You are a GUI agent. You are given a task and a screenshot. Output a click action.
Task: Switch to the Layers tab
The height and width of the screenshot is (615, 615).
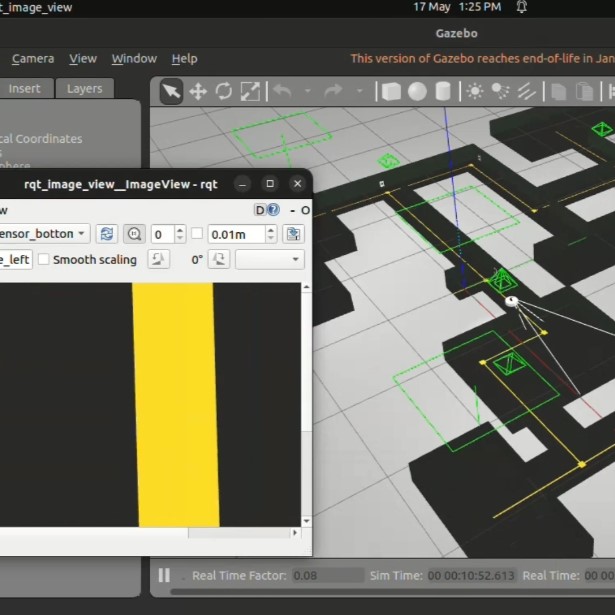click(x=85, y=89)
